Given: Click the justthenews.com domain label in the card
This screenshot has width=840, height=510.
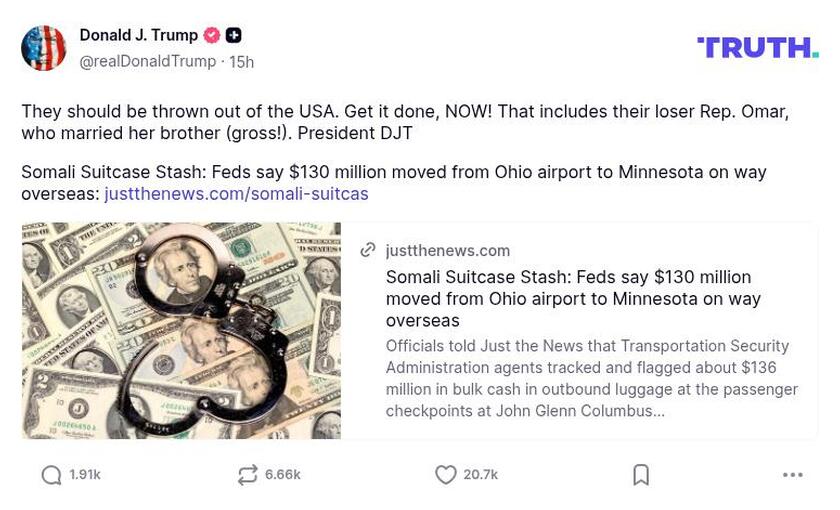Looking at the screenshot, I should pyautogui.click(x=448, y=250).
